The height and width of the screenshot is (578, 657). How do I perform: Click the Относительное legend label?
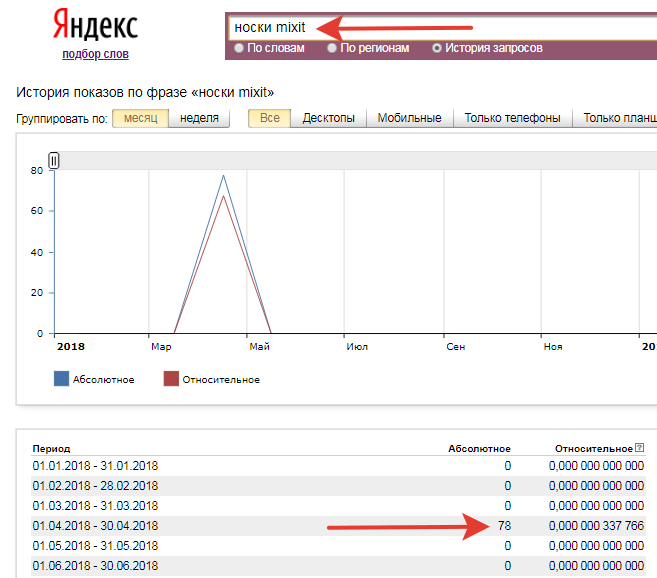(221, 380)
